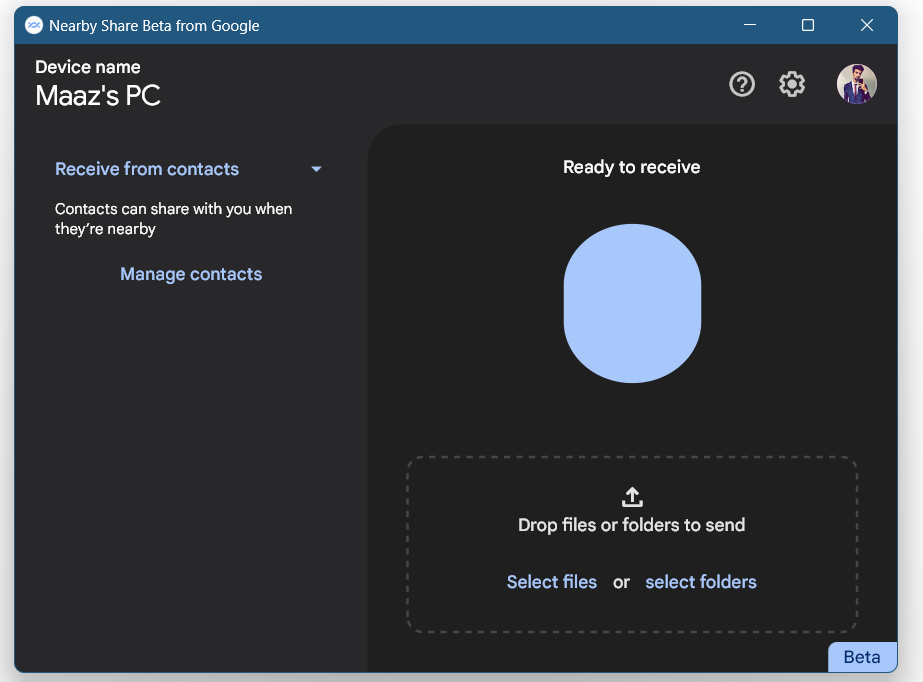Click the profile avatar picture
The width and height of the screenshot is (923, 682).
(x=856, y=85)
